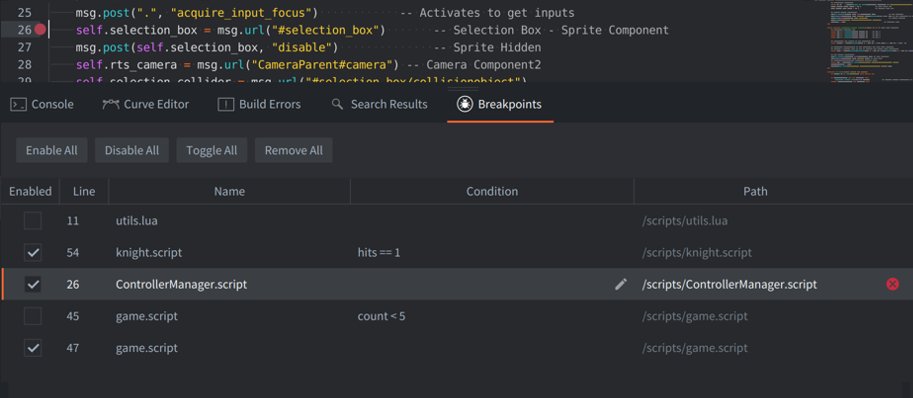This screenshot has width=913, height=398.
Task: Uncheck the ControllerManager.script breakpoint checkbox
Action: [x=33, y=285]
